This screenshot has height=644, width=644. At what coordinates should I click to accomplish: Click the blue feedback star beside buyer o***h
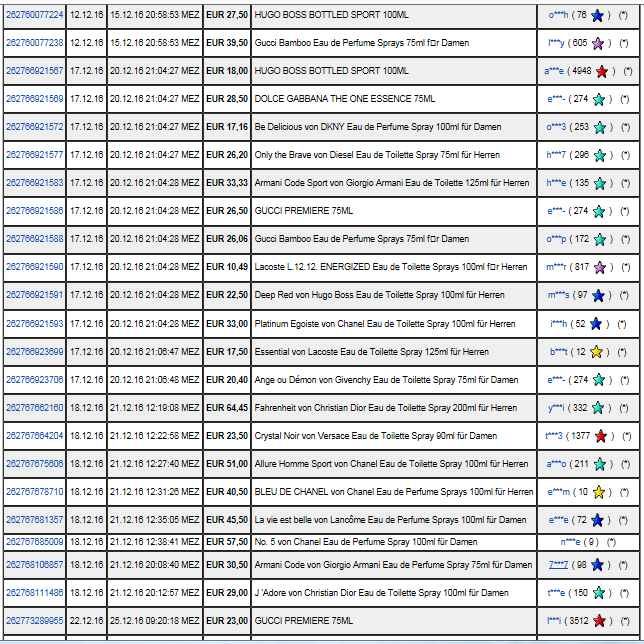[597, 16]
